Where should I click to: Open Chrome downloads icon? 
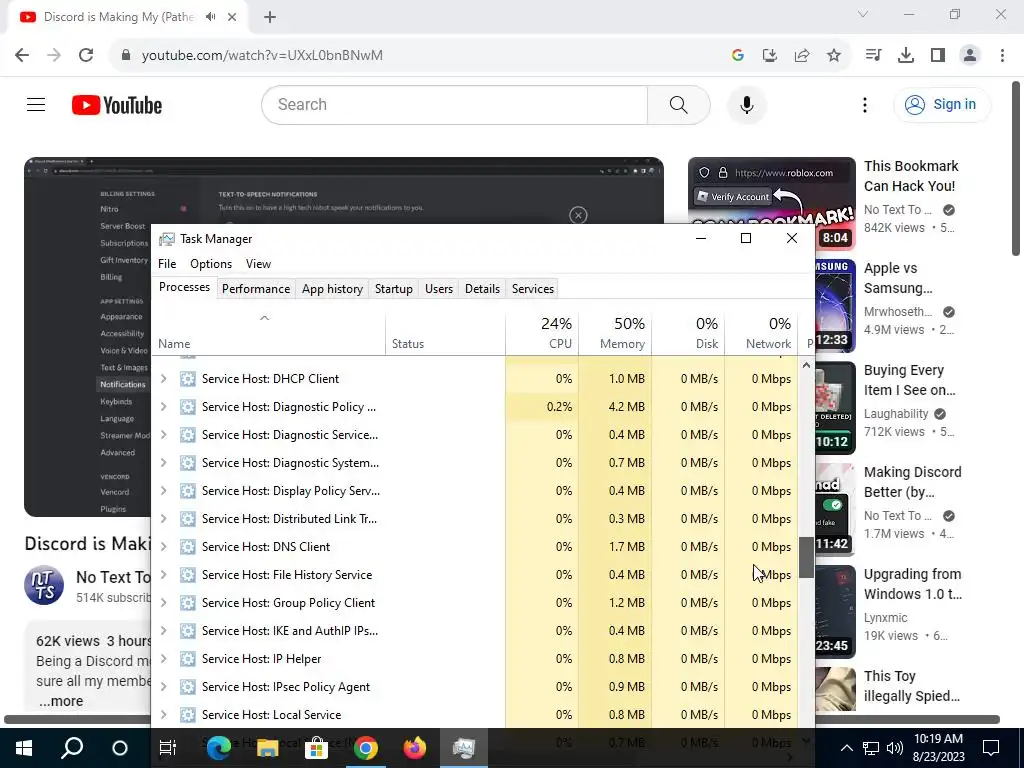[x=906, y=56]
